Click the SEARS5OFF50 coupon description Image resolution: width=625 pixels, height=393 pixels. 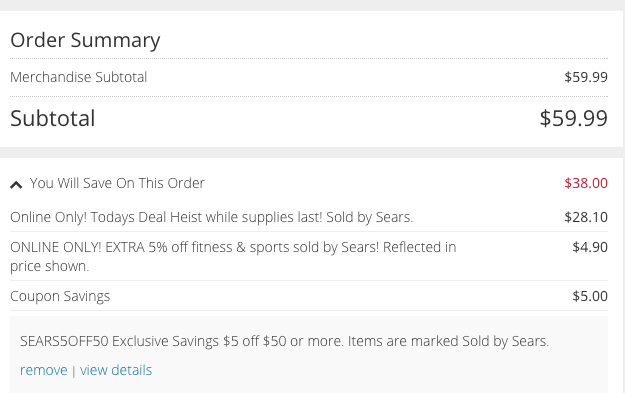point(285,341)
